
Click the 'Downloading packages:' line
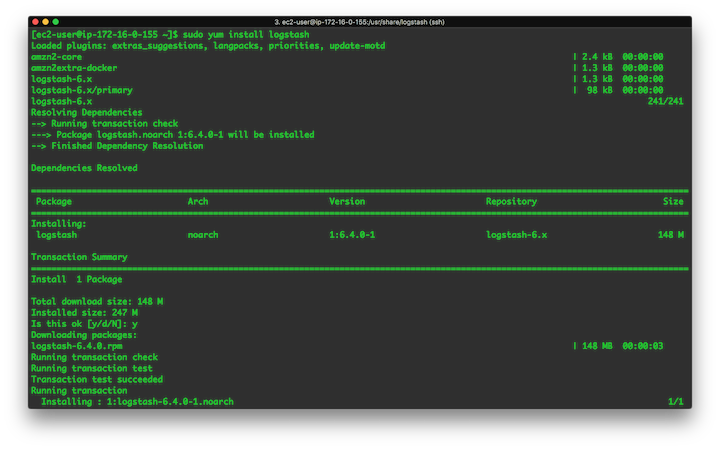coord(84,335)
